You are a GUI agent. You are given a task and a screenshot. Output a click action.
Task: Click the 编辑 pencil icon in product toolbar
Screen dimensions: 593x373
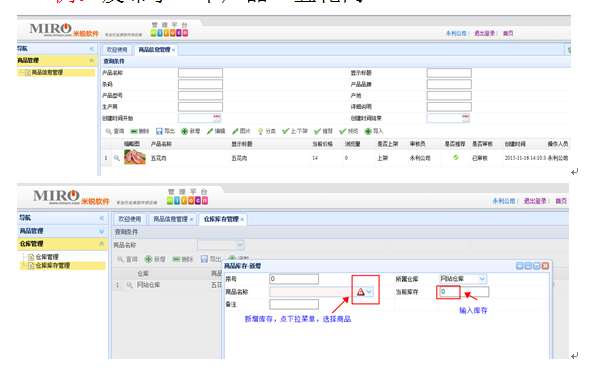pyautogui.click(x=210, y=131)
